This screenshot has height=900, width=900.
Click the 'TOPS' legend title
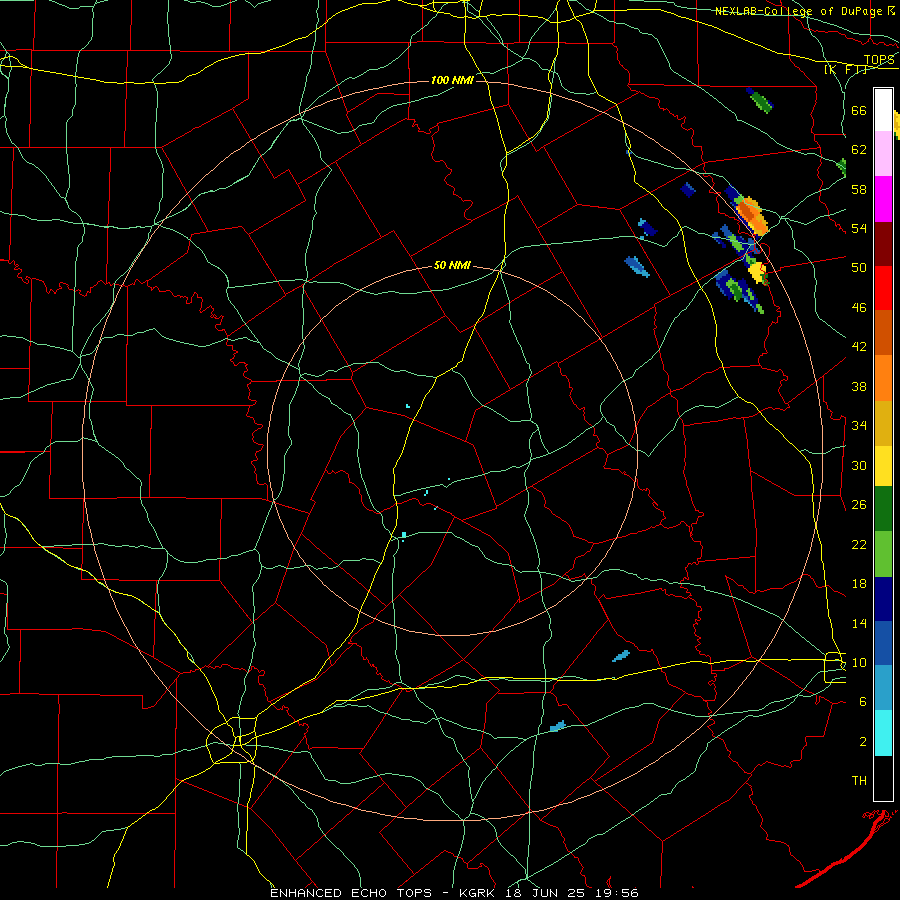click(879, 59)
